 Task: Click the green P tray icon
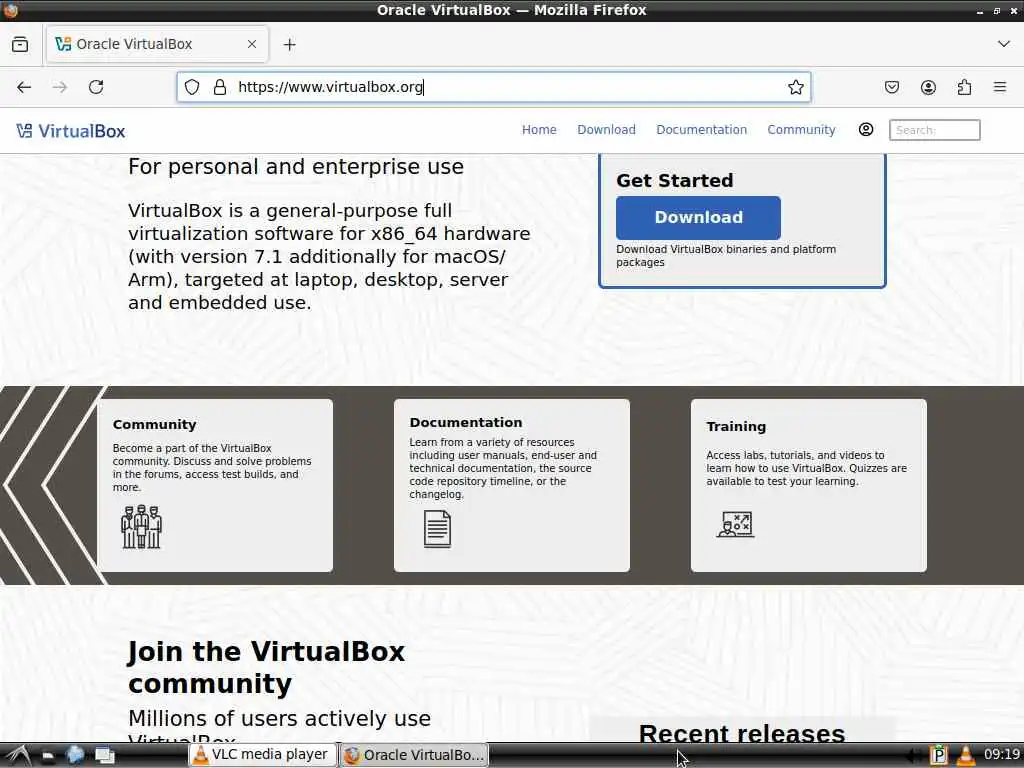coord(938,756)
